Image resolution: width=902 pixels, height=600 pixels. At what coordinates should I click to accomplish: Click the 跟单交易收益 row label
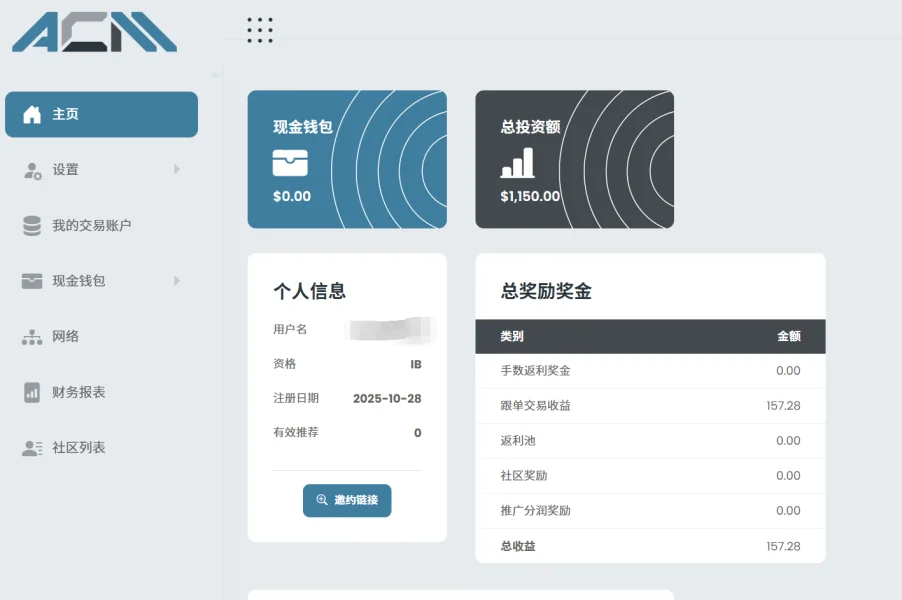tap(535, 406)
